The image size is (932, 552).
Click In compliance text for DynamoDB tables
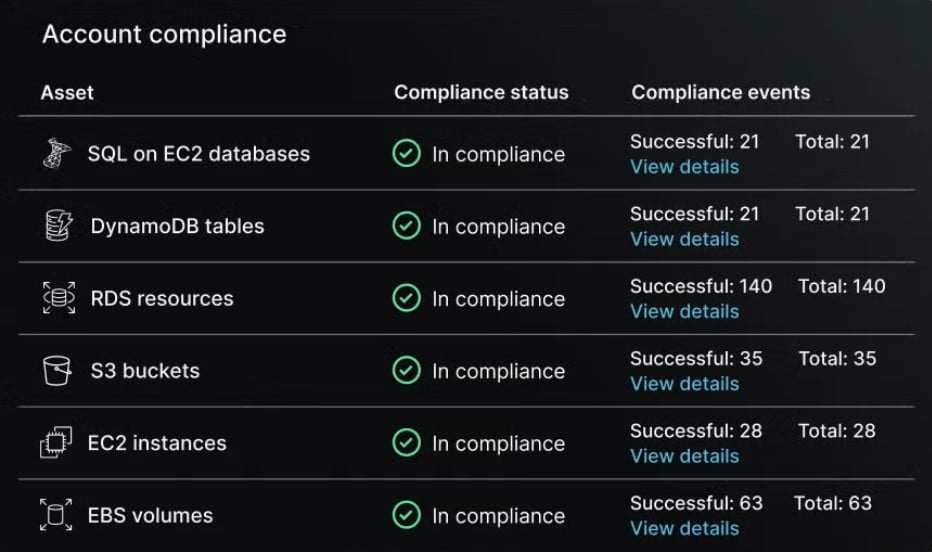point(498,227)
